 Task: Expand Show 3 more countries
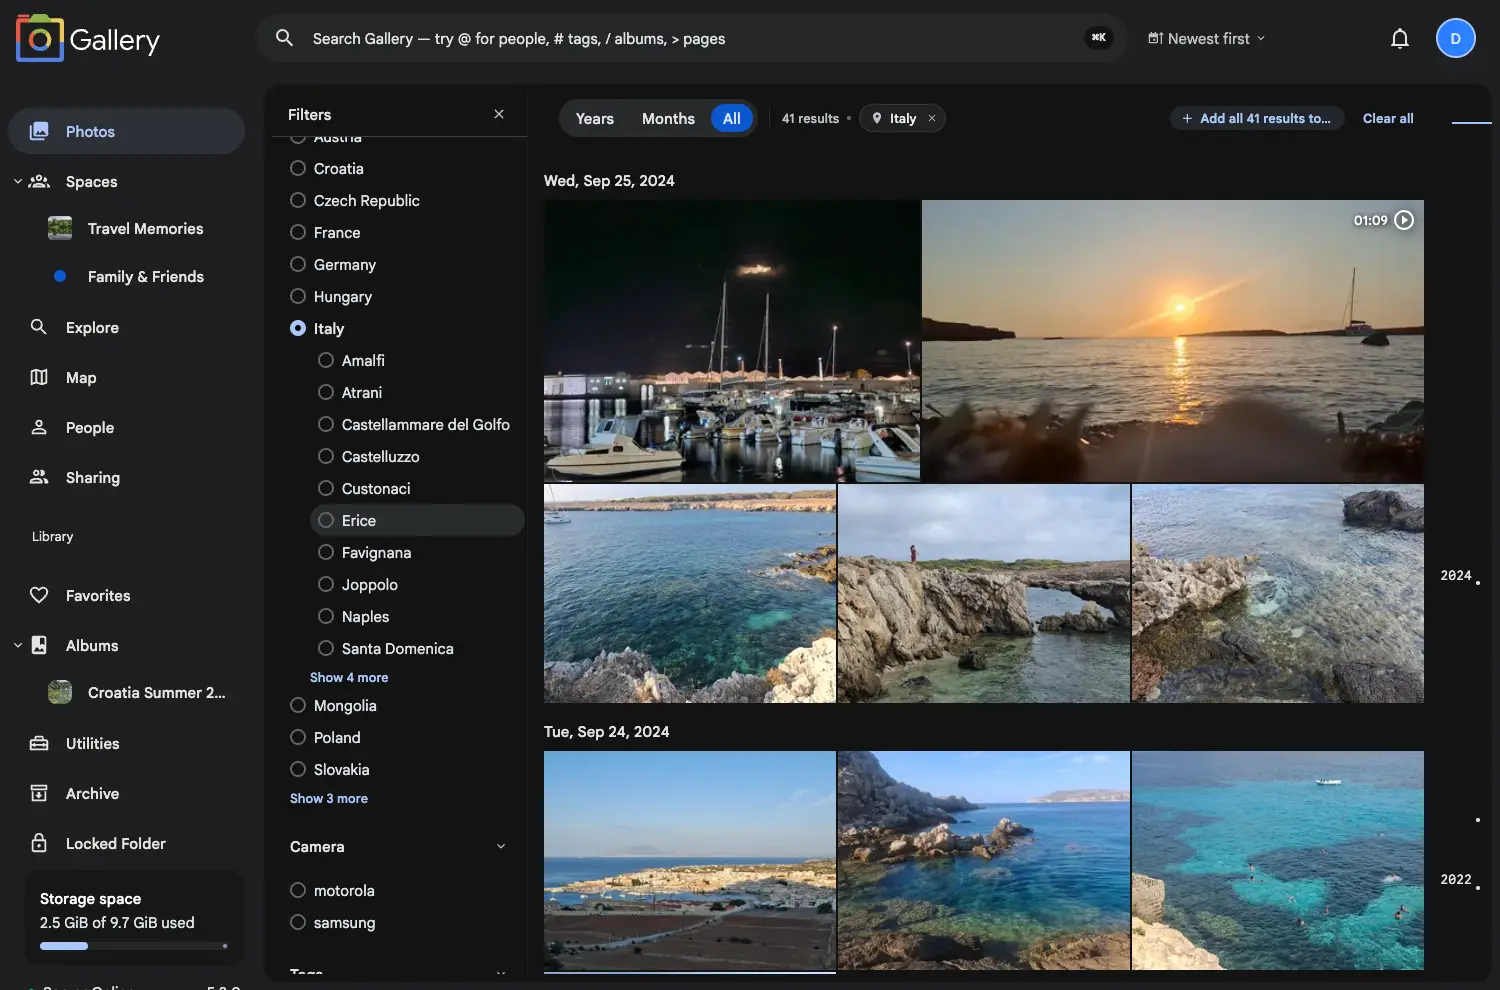329,798
